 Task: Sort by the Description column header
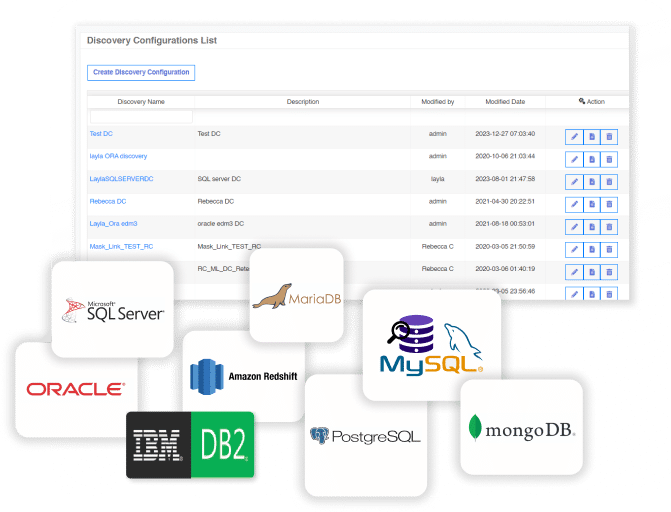click(303, 101)
